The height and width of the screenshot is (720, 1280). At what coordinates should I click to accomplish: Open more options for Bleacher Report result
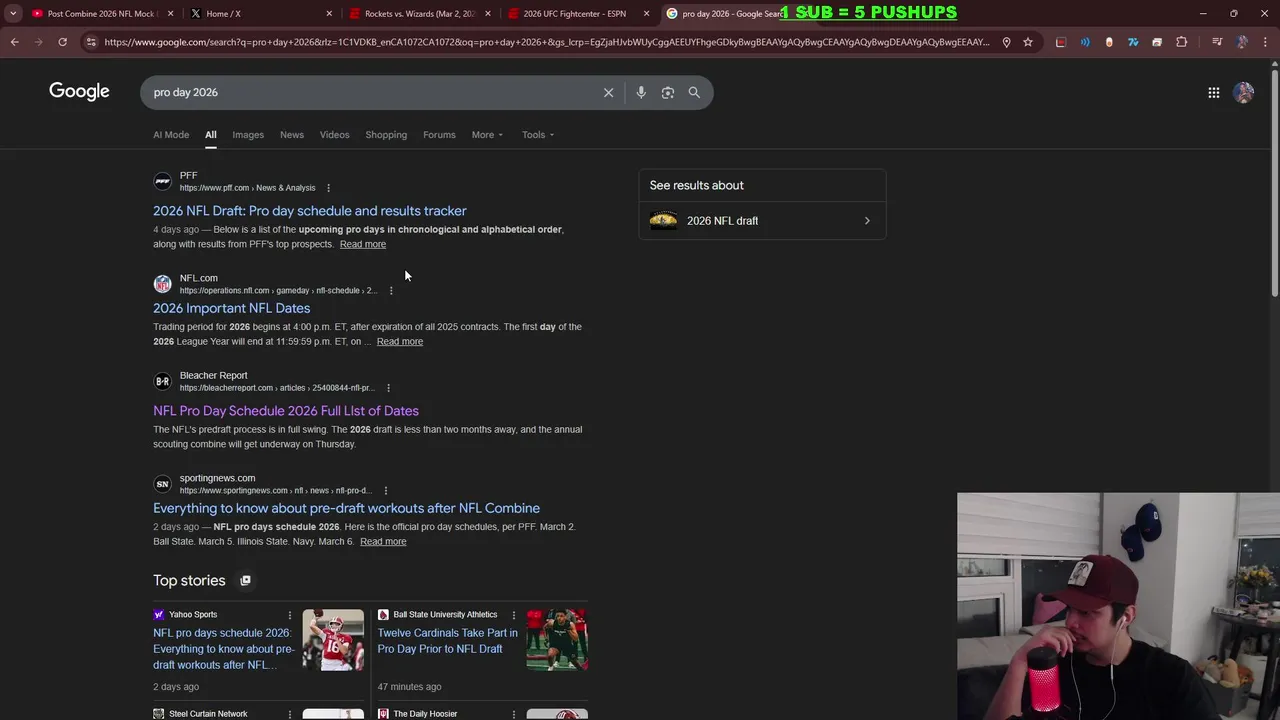[388, 388]
